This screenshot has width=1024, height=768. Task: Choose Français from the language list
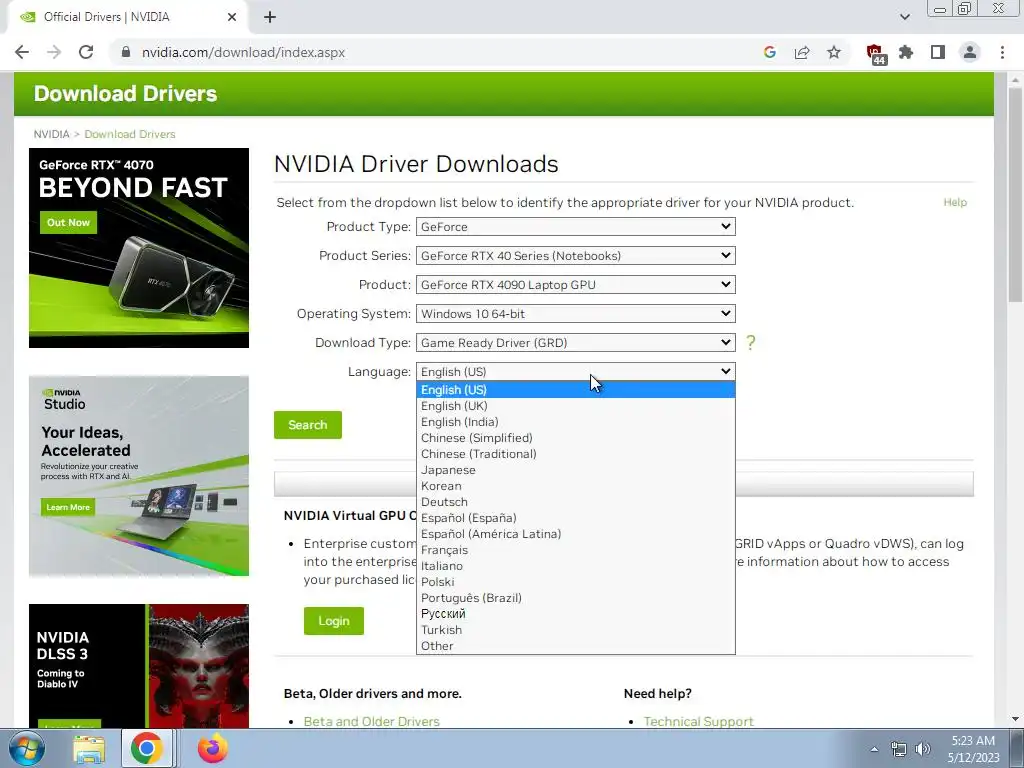575,550
